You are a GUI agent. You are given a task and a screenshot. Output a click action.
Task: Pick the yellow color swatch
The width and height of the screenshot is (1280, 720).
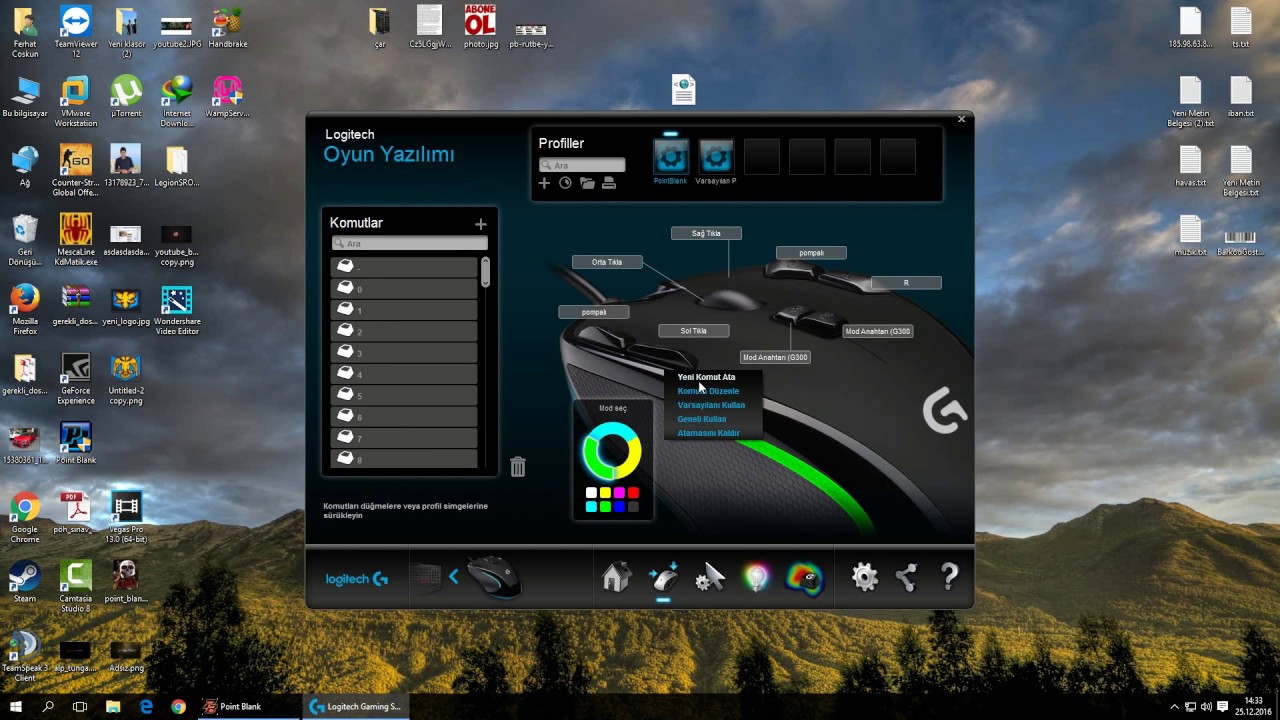click(x=605, y=493)
